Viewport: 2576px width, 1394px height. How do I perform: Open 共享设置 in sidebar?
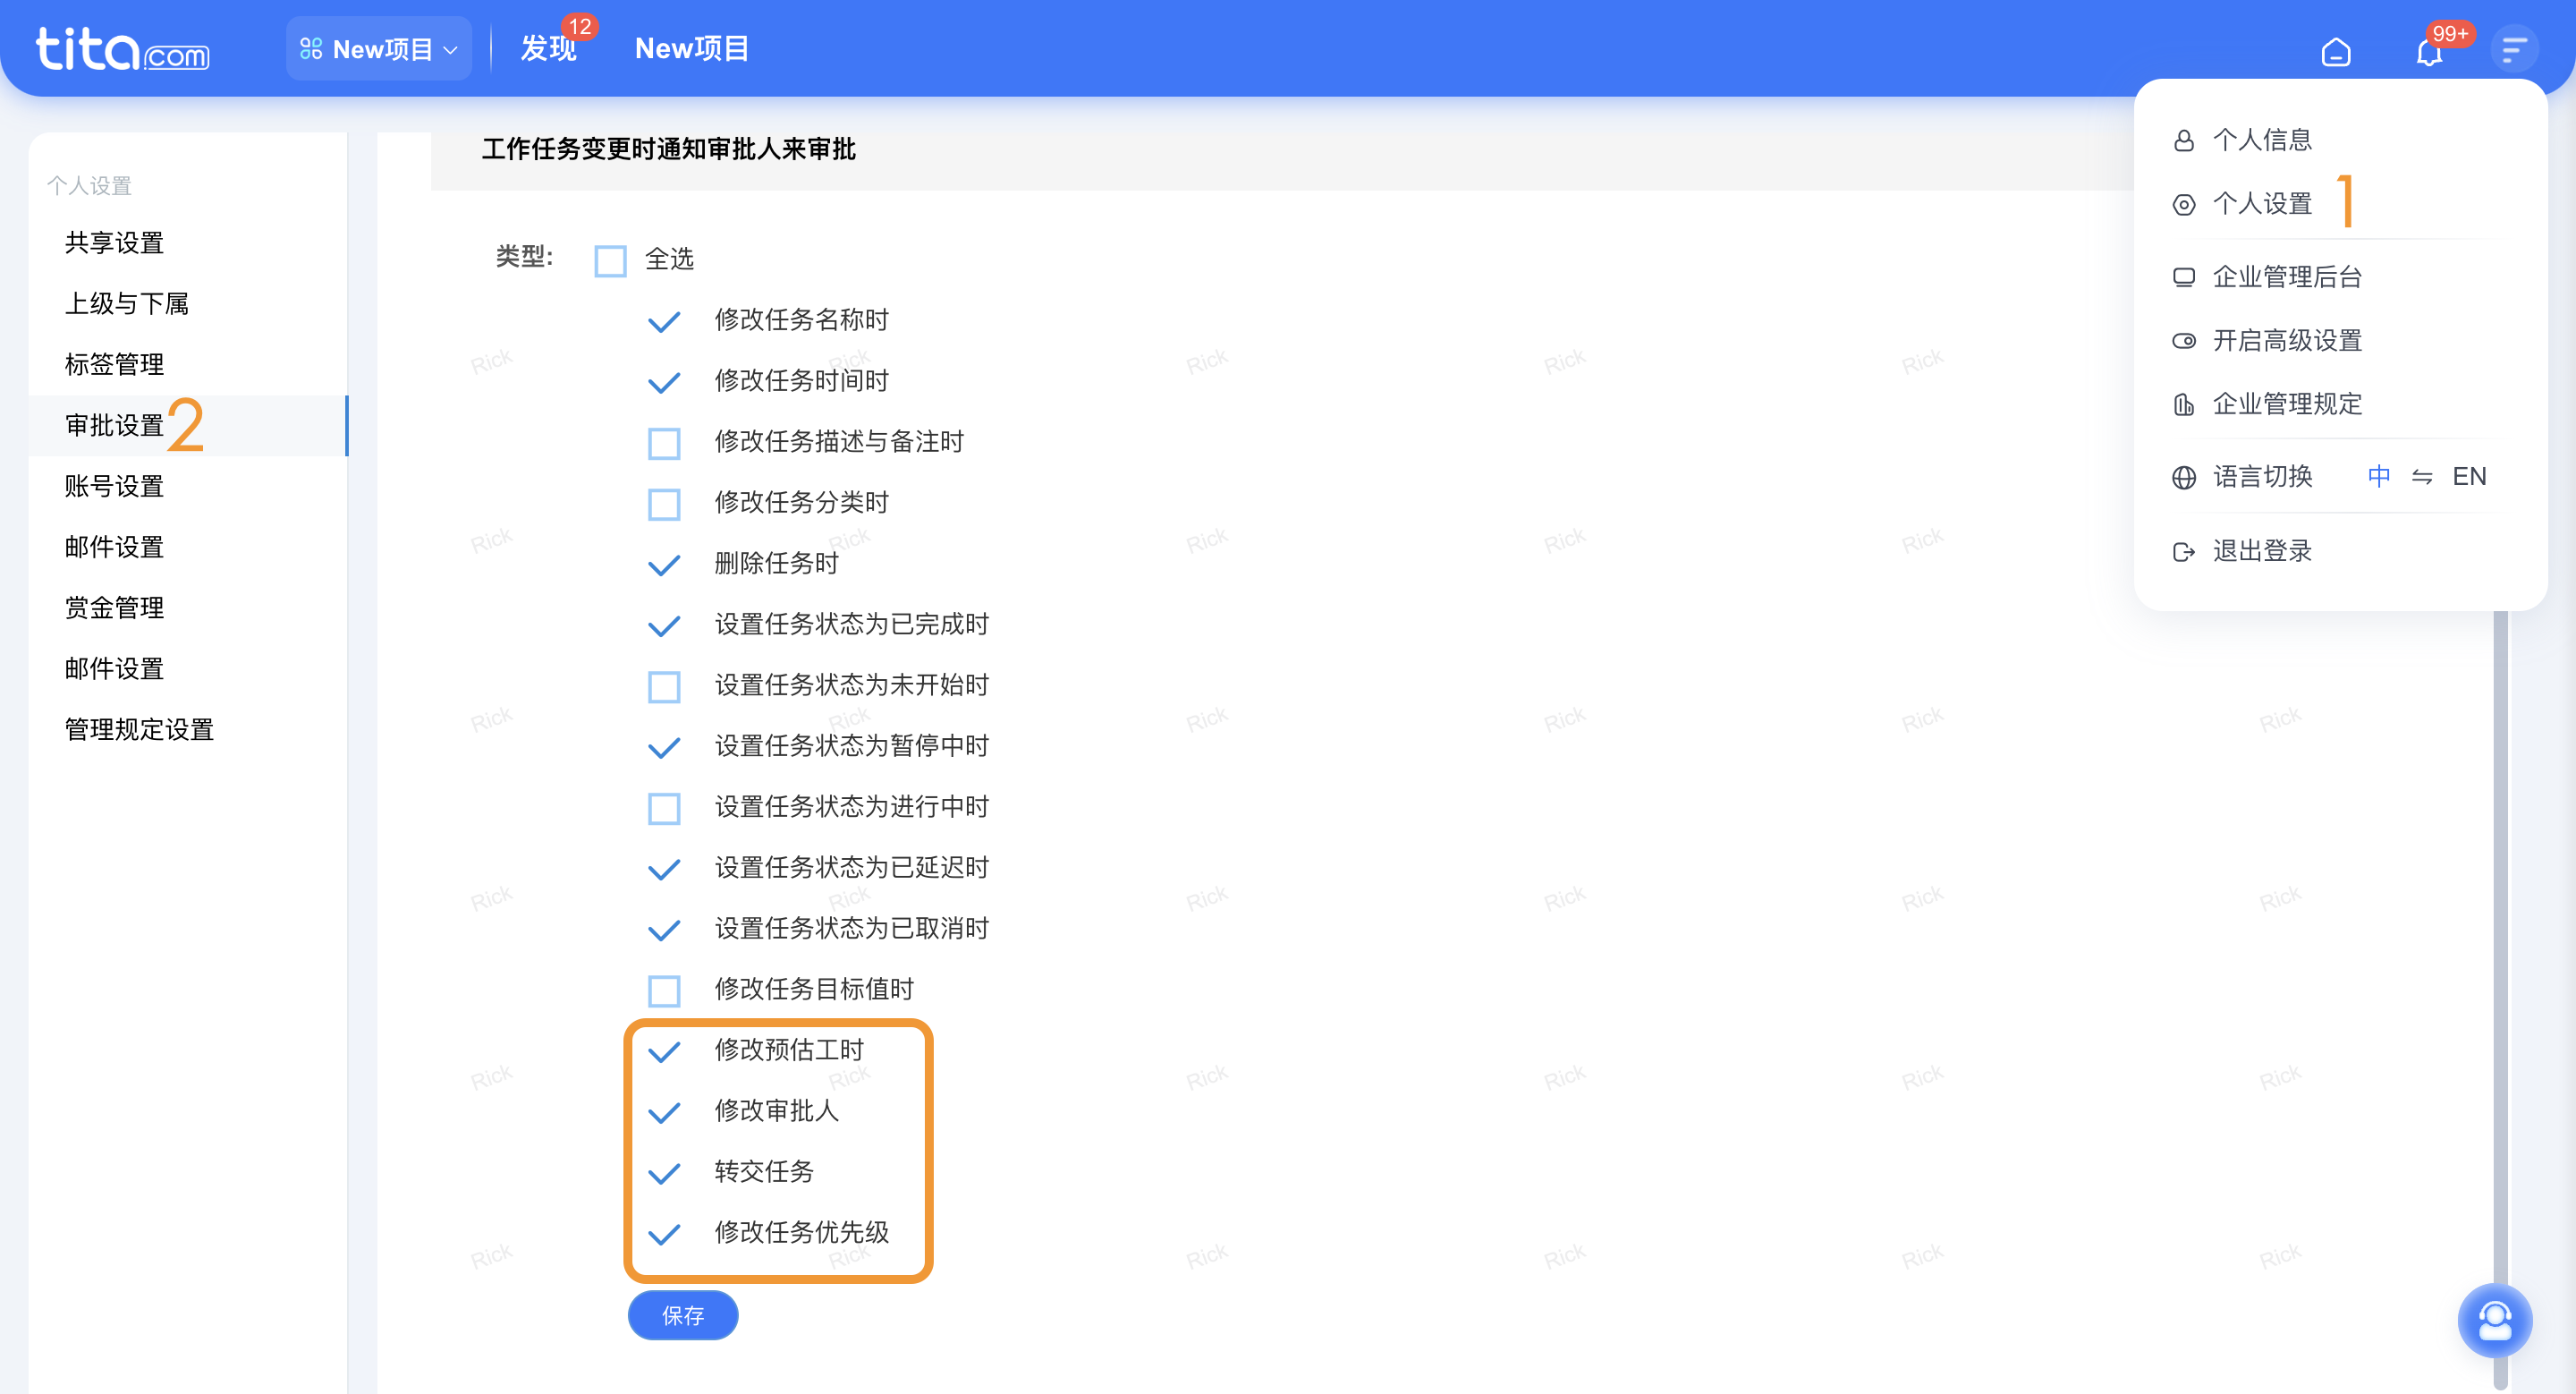[x=114, y=243]
